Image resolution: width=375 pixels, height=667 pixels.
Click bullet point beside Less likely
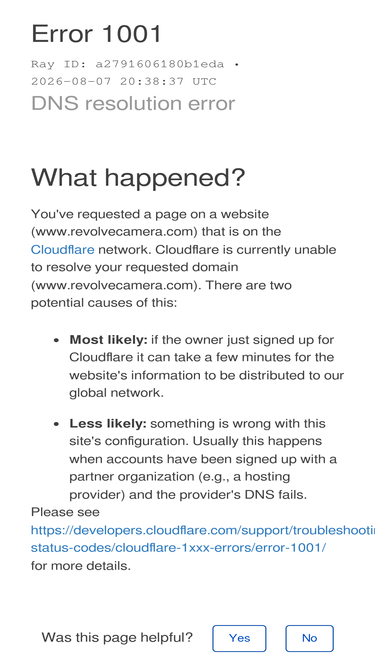57,425
